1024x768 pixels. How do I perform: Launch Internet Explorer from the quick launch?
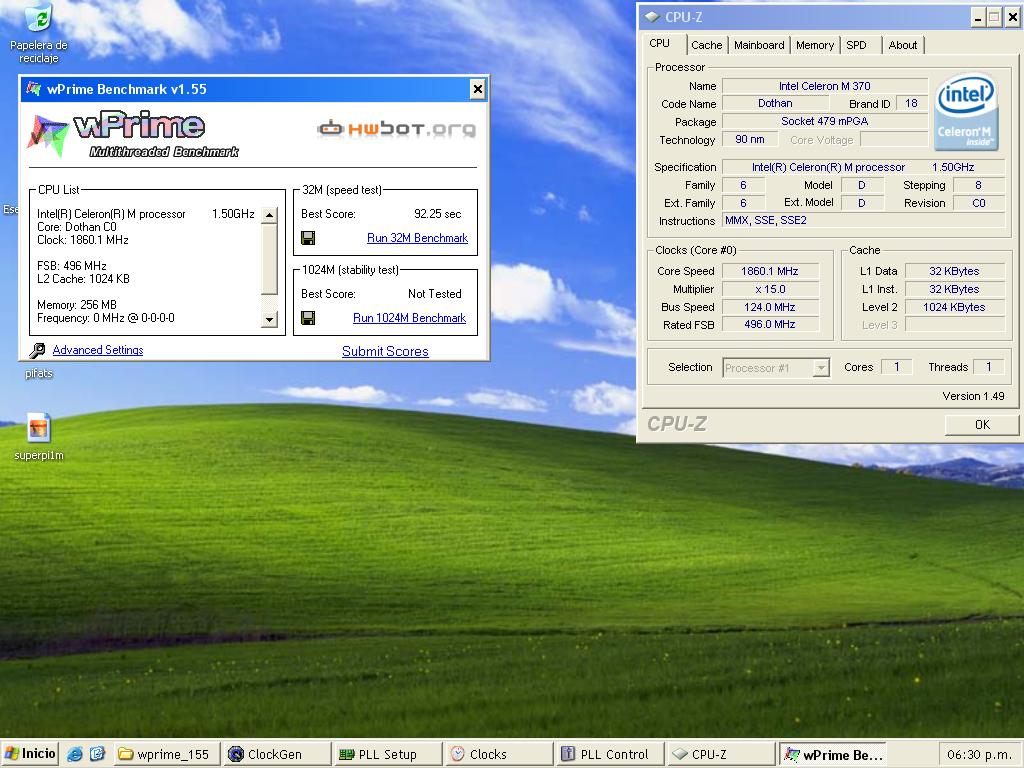click(75, 754)
